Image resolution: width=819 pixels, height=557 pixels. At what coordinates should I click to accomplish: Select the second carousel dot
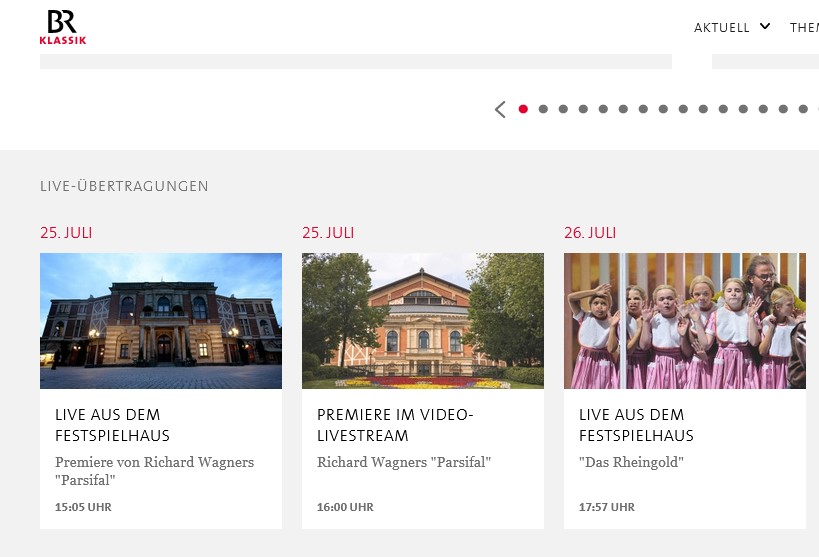pos(543,109)
